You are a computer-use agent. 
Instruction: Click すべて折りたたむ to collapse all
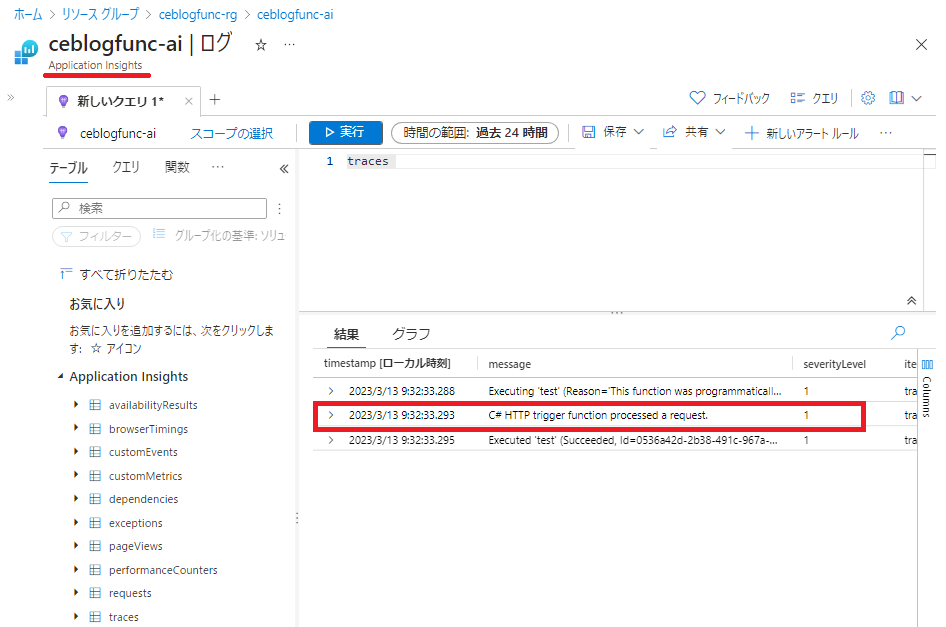pos(116,275)
